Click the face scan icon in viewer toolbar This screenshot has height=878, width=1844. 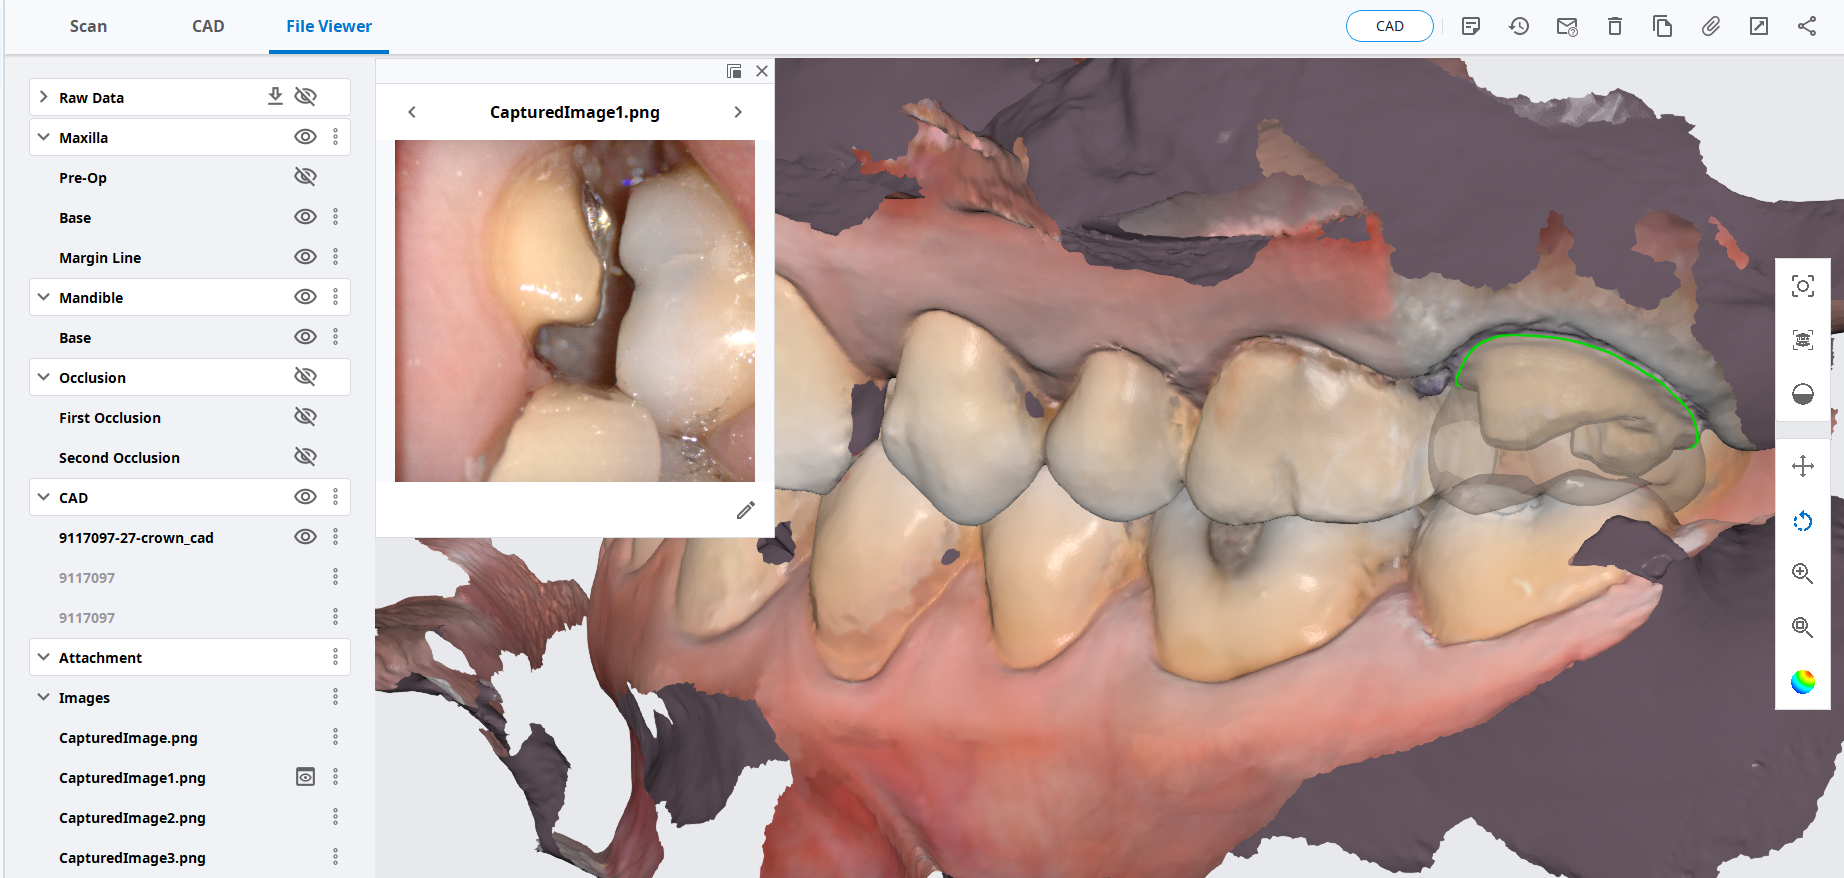pos(1803,340)
